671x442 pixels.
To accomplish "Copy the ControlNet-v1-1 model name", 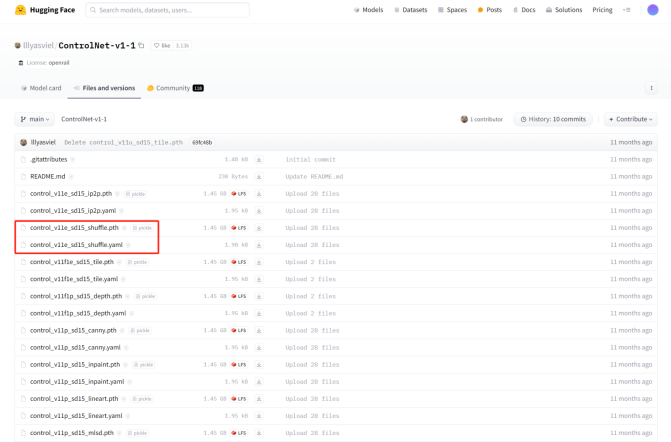I will (x=141, y=45).
